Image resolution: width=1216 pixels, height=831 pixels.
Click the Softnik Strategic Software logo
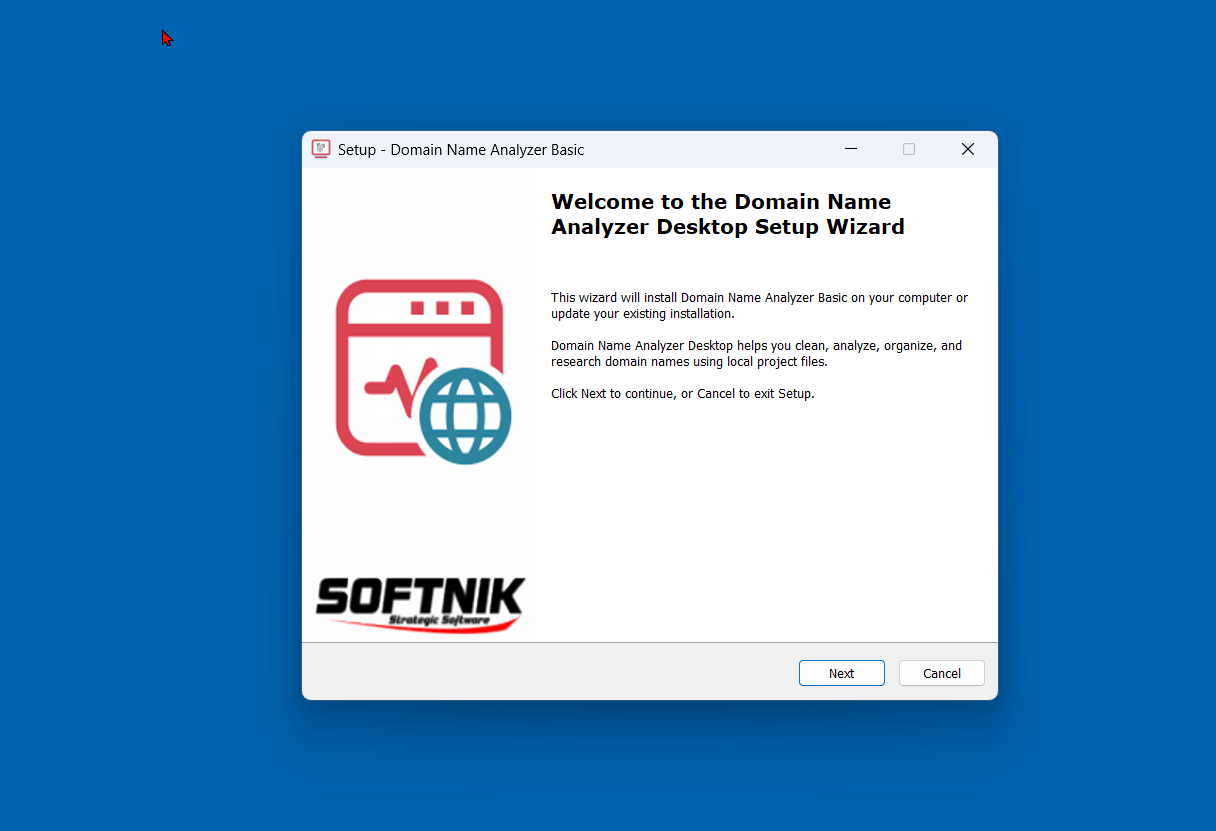click(x=420, y=605)
